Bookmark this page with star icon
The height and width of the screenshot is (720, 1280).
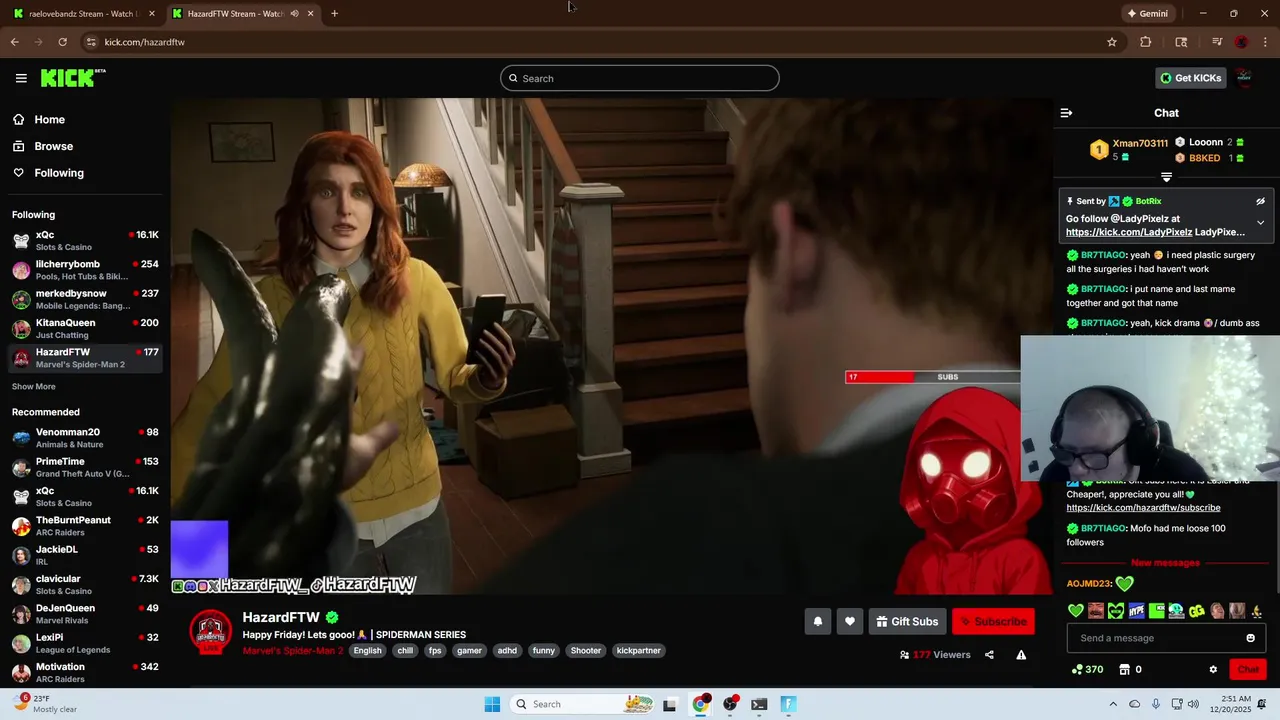1111,42
